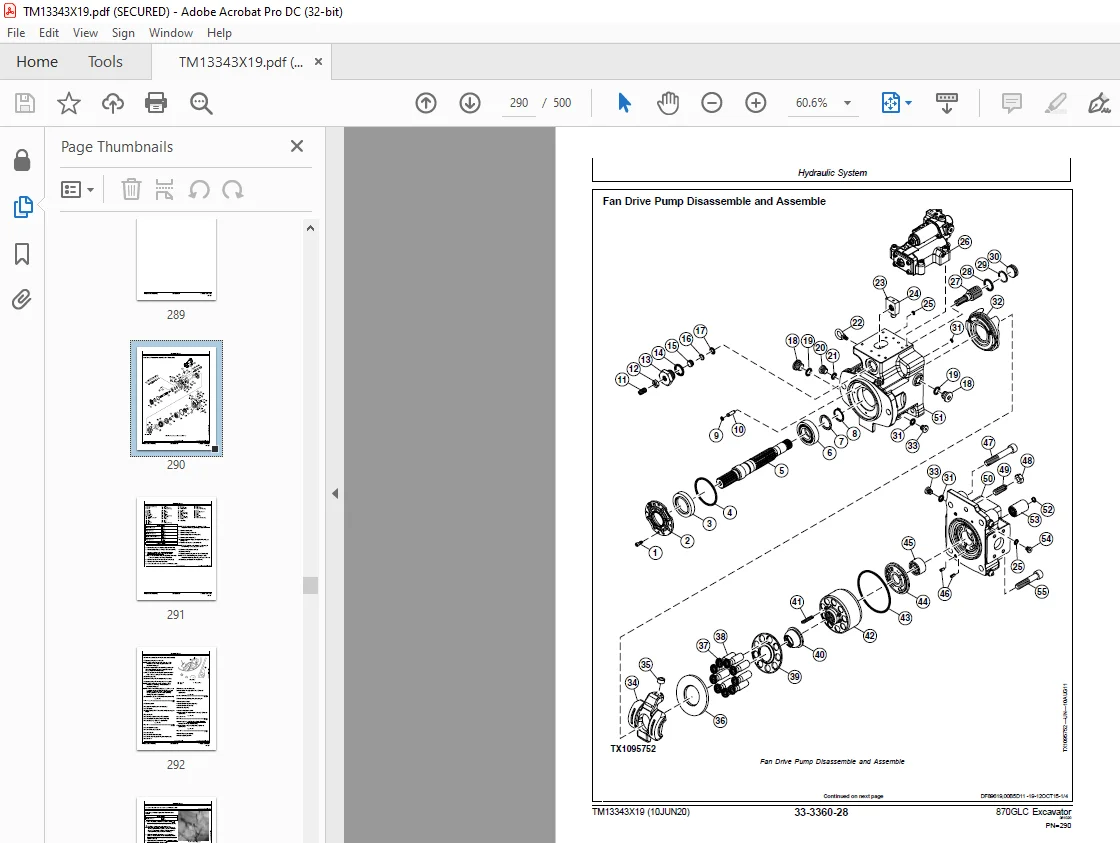Rotate pages counterclockwise
This screenshot has height=843, width=1120.
coord(199,189)
